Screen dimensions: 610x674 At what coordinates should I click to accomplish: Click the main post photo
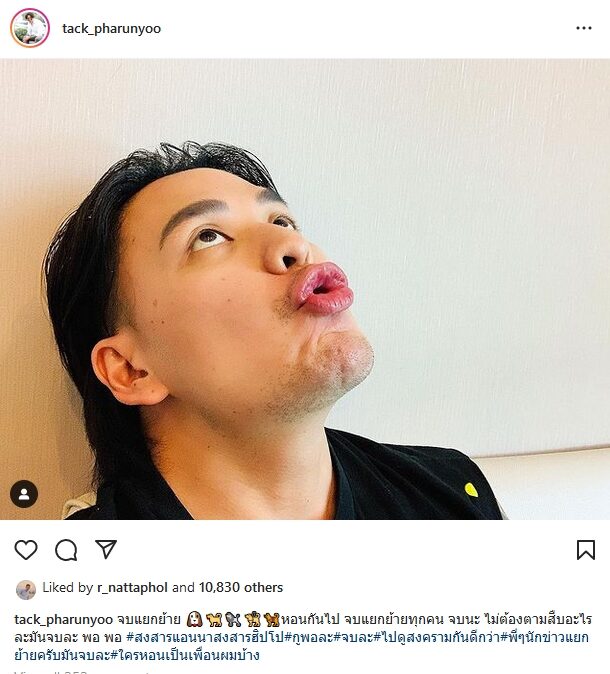pyautogui.click(x=305, y=289)
